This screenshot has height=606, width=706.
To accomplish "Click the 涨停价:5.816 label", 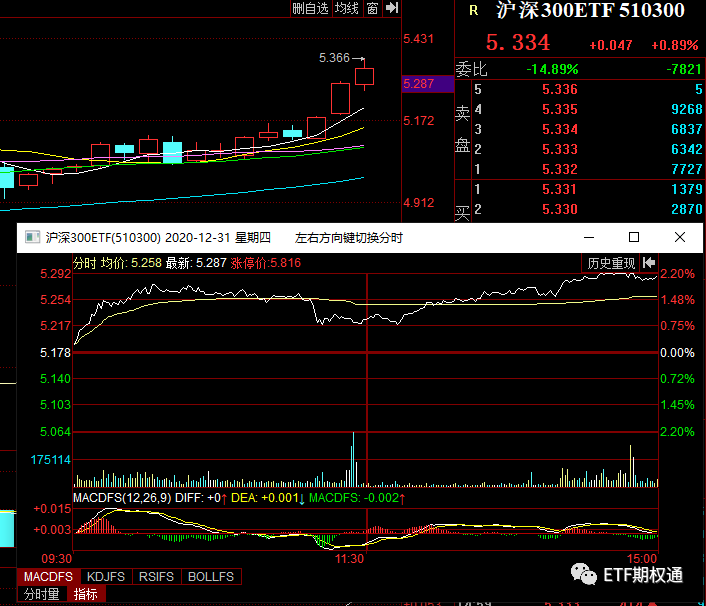I will click(x=266, y=263).
